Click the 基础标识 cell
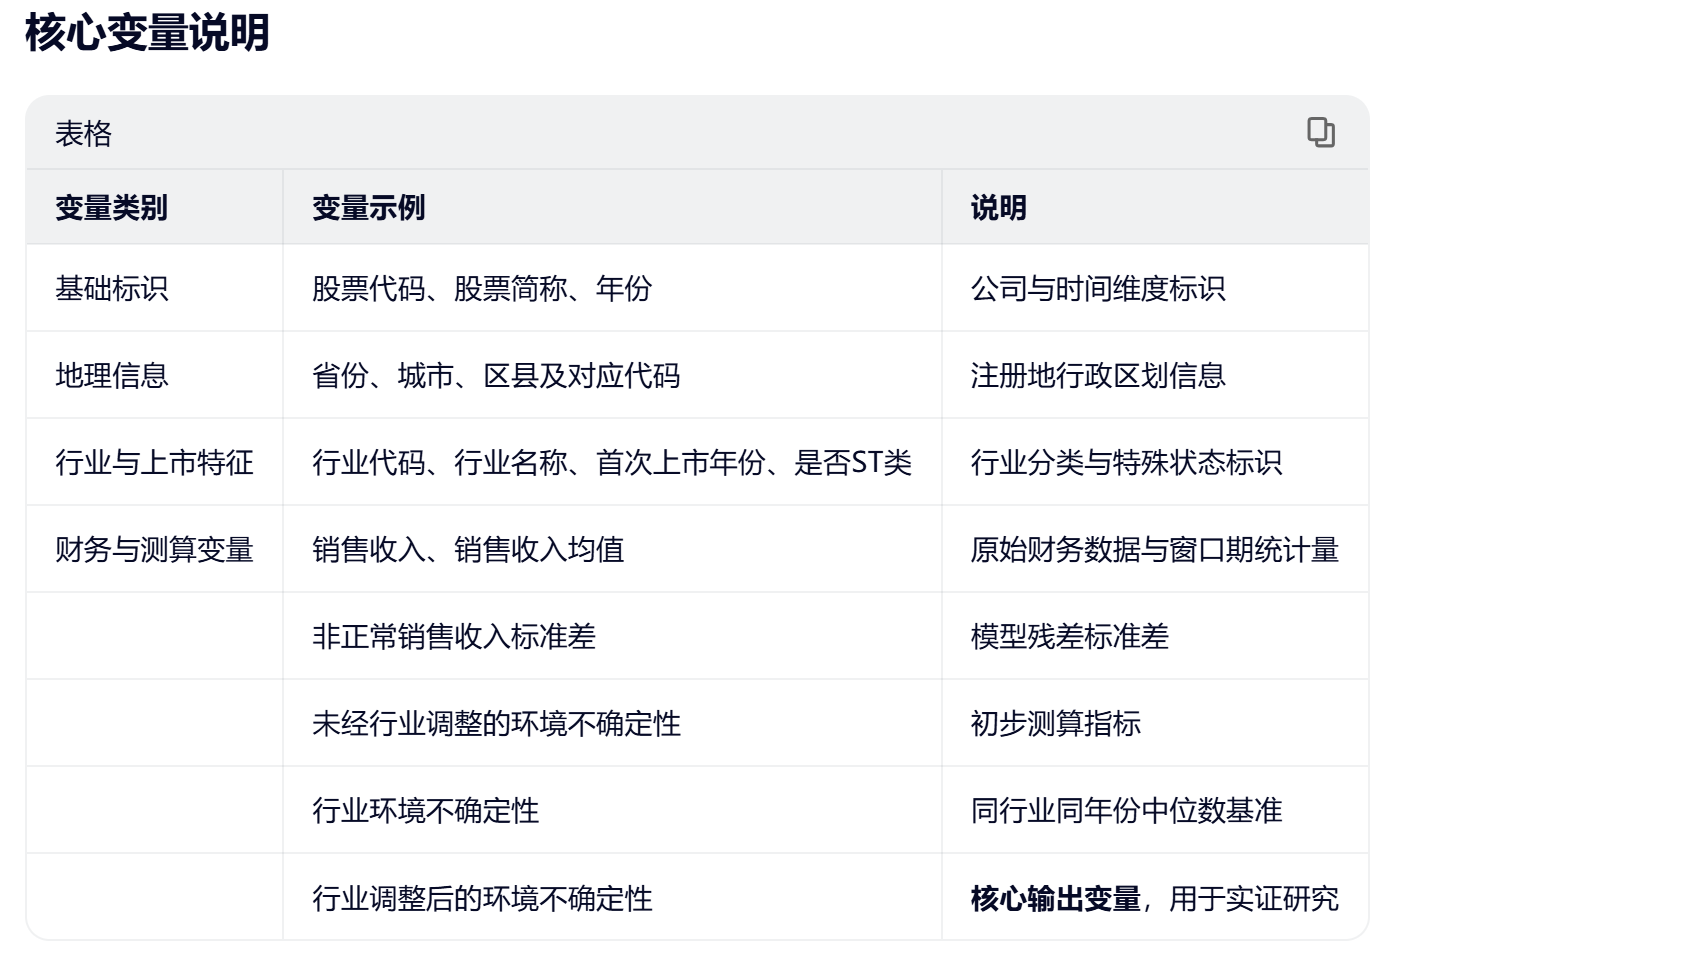This screenshot has width=1703, height=959. tap(111, 289)
